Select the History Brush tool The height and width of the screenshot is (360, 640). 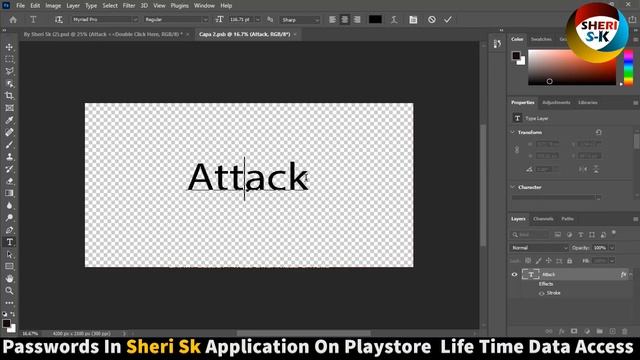pyautogui.click(x=9, y=169)
